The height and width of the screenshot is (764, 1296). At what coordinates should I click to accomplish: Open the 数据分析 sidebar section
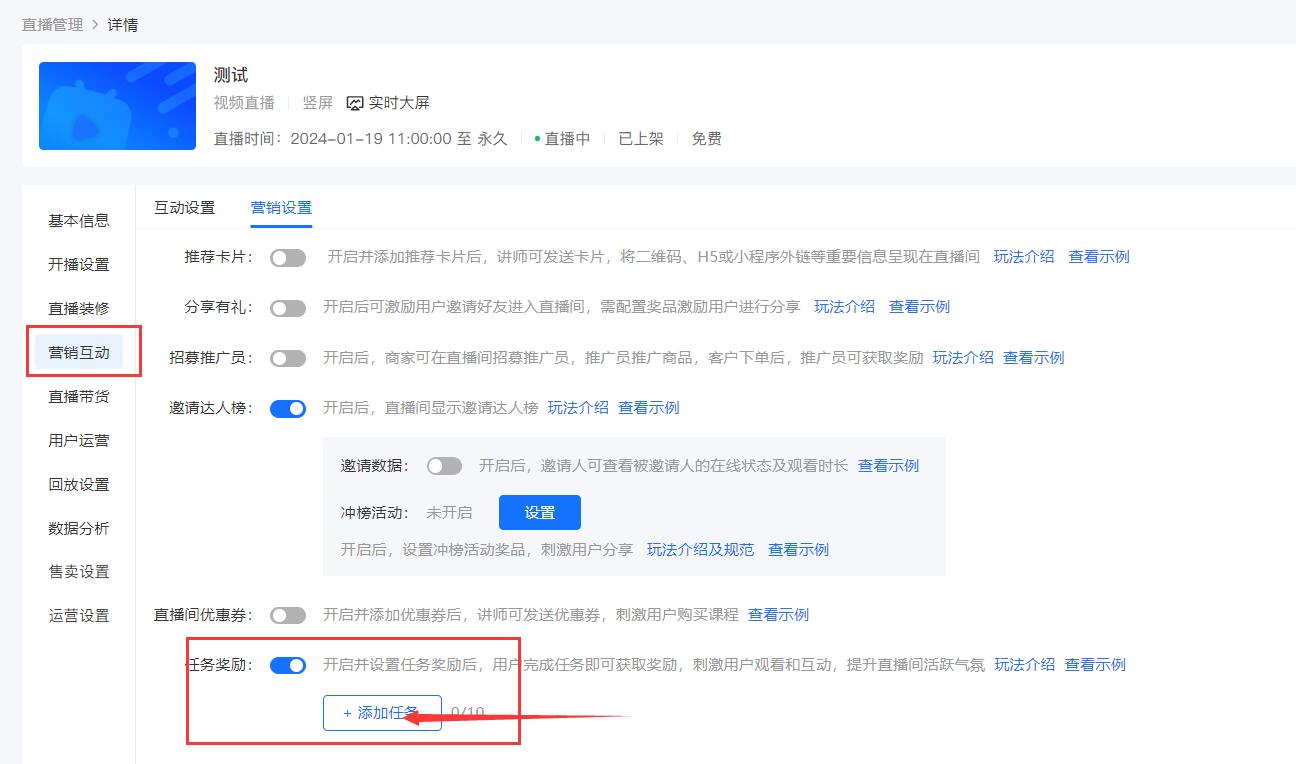click(79, 528)
